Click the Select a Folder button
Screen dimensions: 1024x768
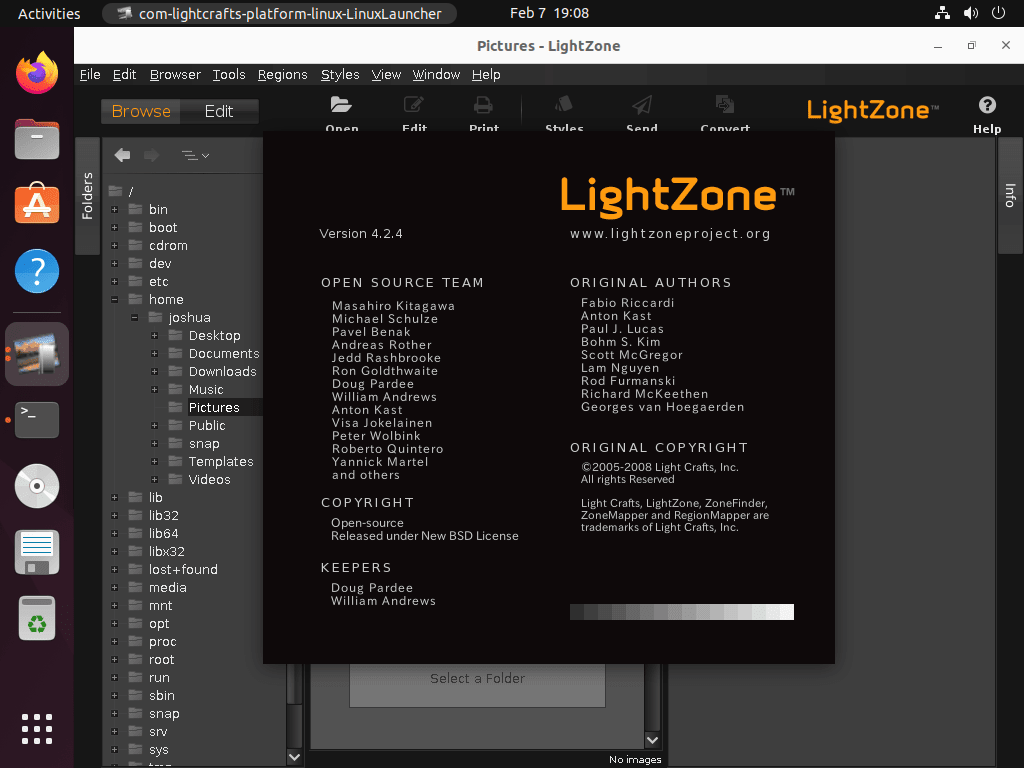pos(477,678)
